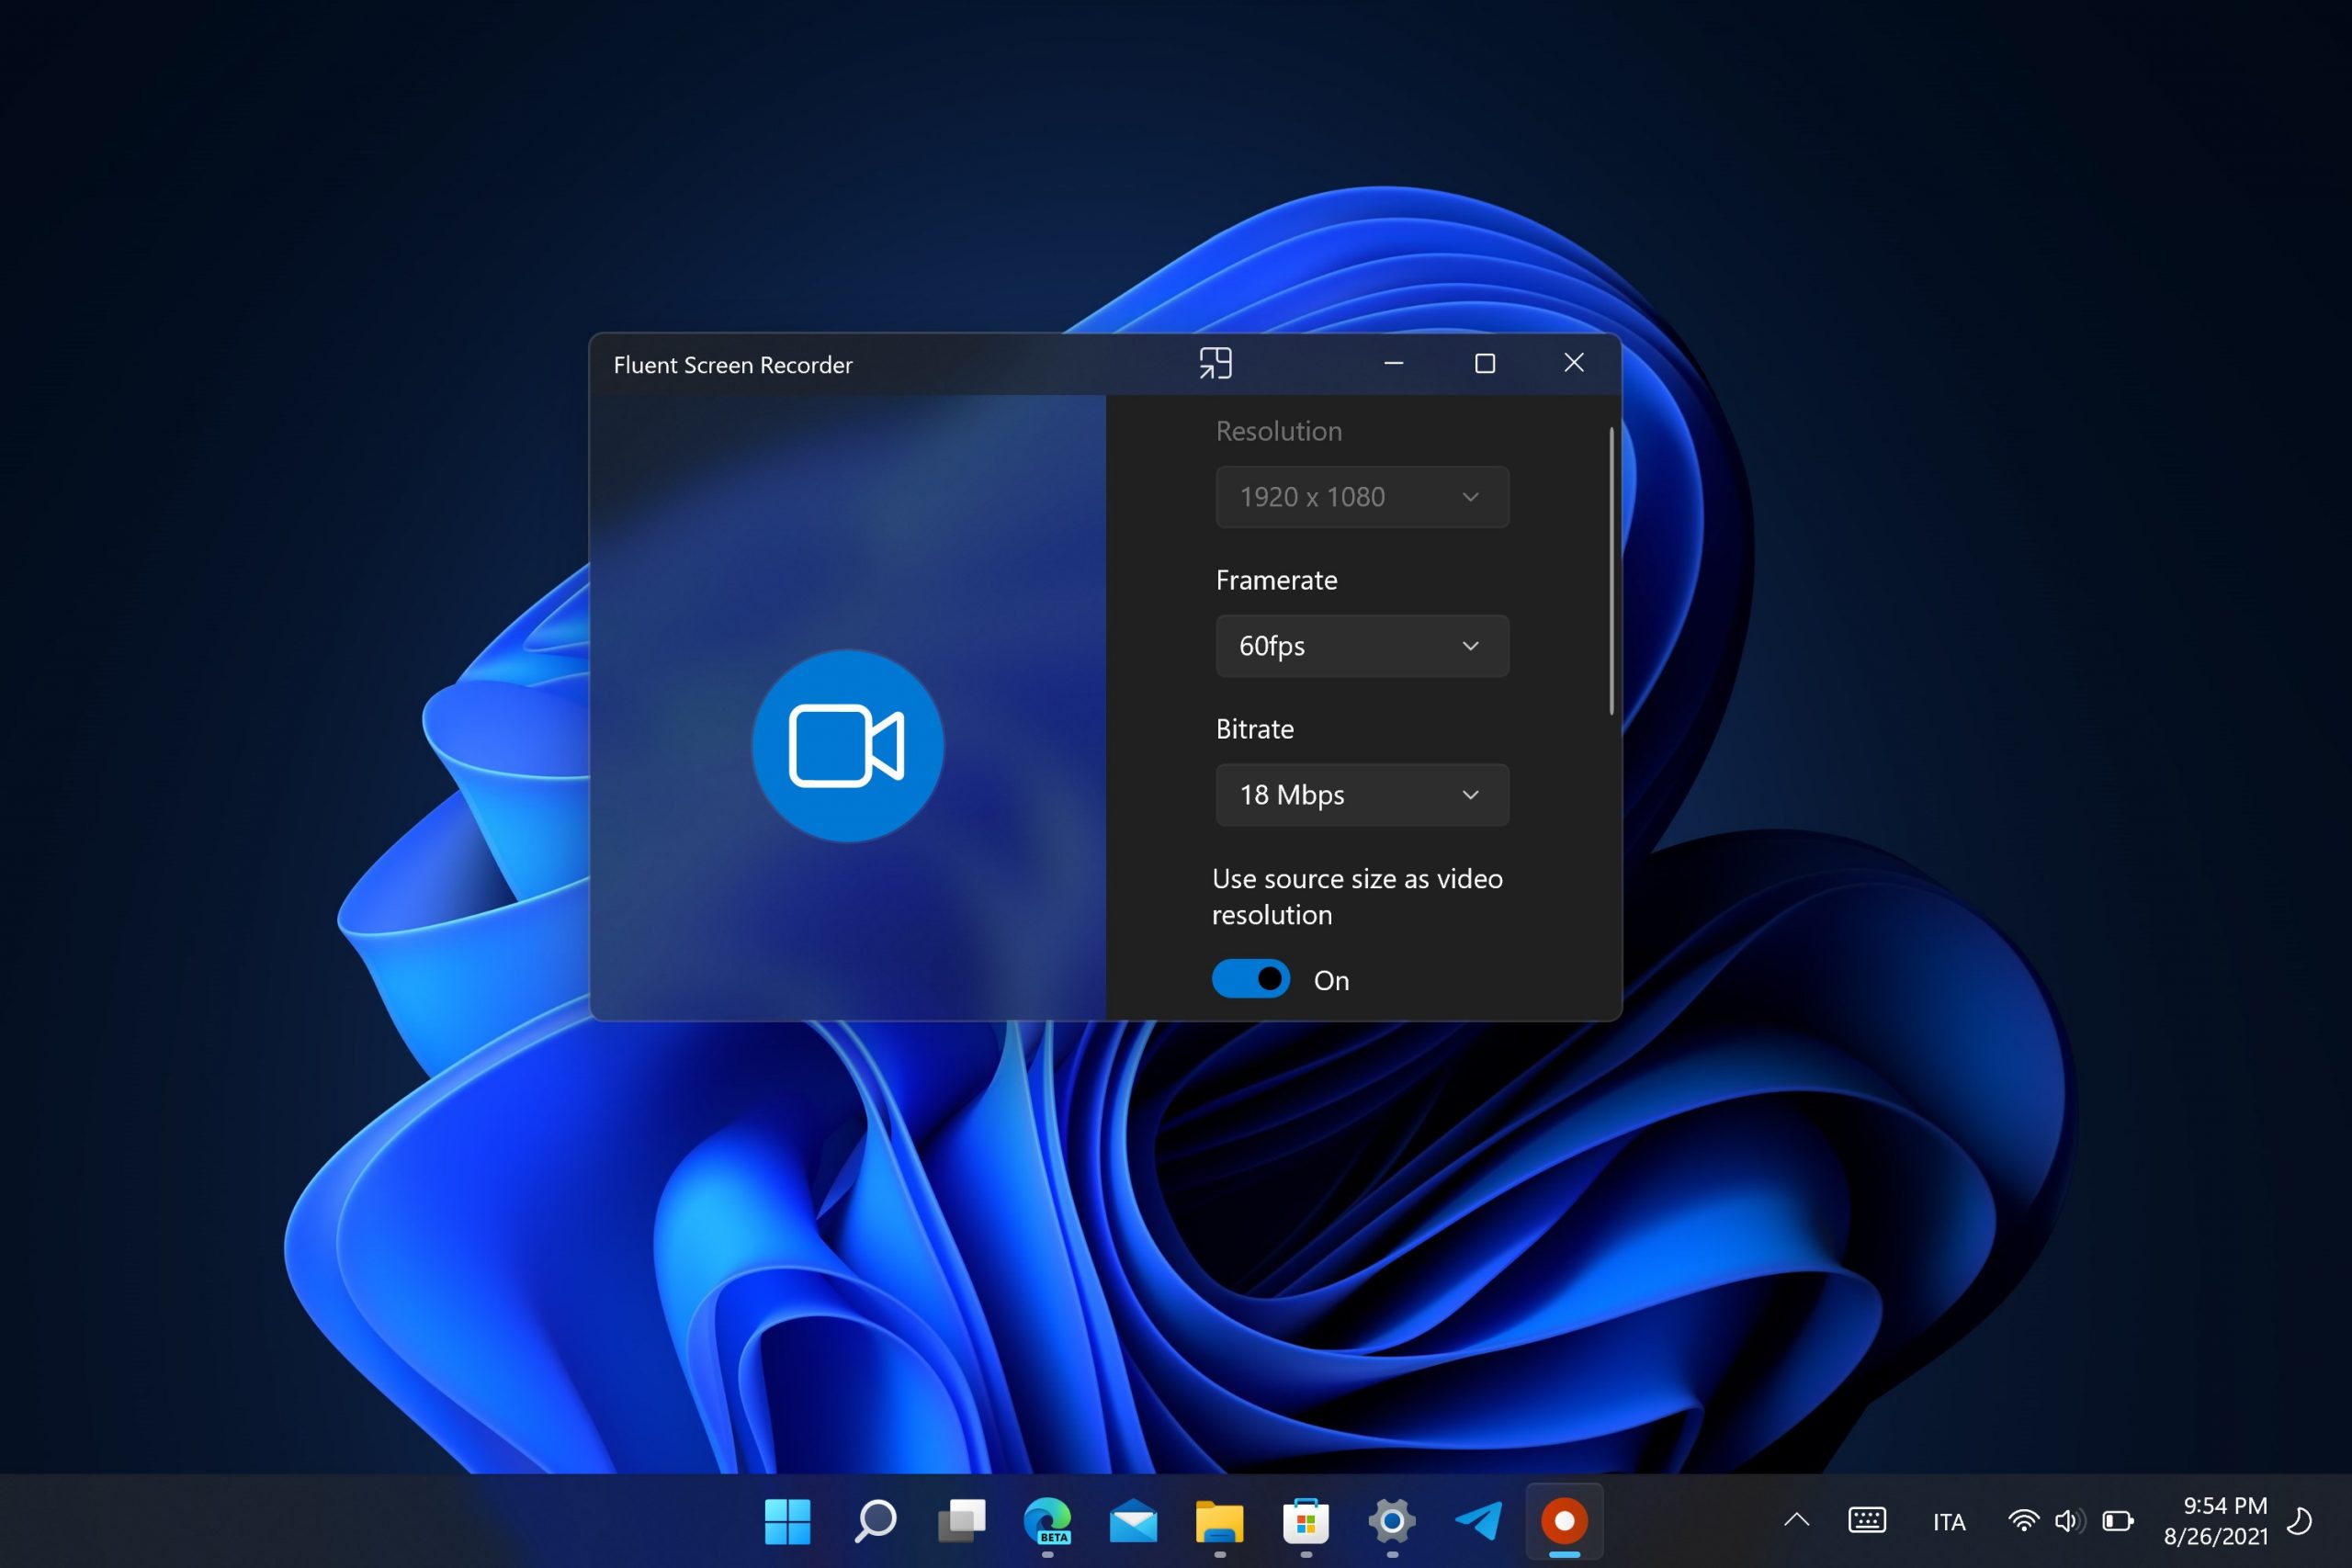Open the Microsoft Store from the taskbar
Viewport: 2352px width, 1568px height.
[x=1306, y=1522]
